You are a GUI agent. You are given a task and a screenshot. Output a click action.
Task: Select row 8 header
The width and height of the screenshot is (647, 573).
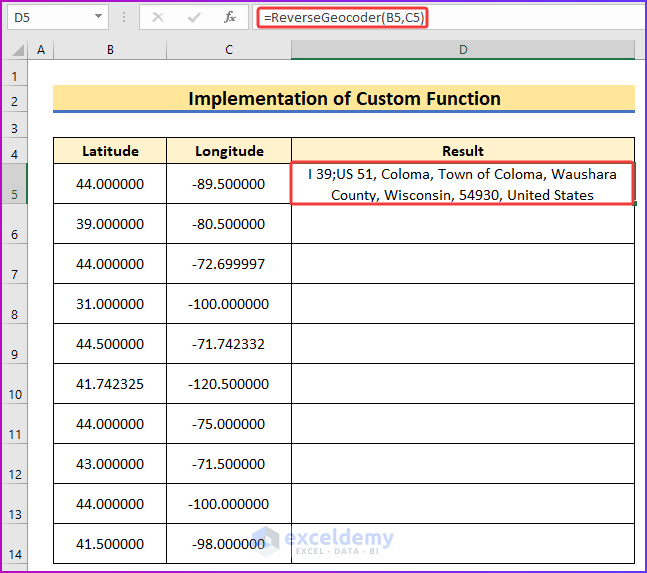(x=14, y=304)
